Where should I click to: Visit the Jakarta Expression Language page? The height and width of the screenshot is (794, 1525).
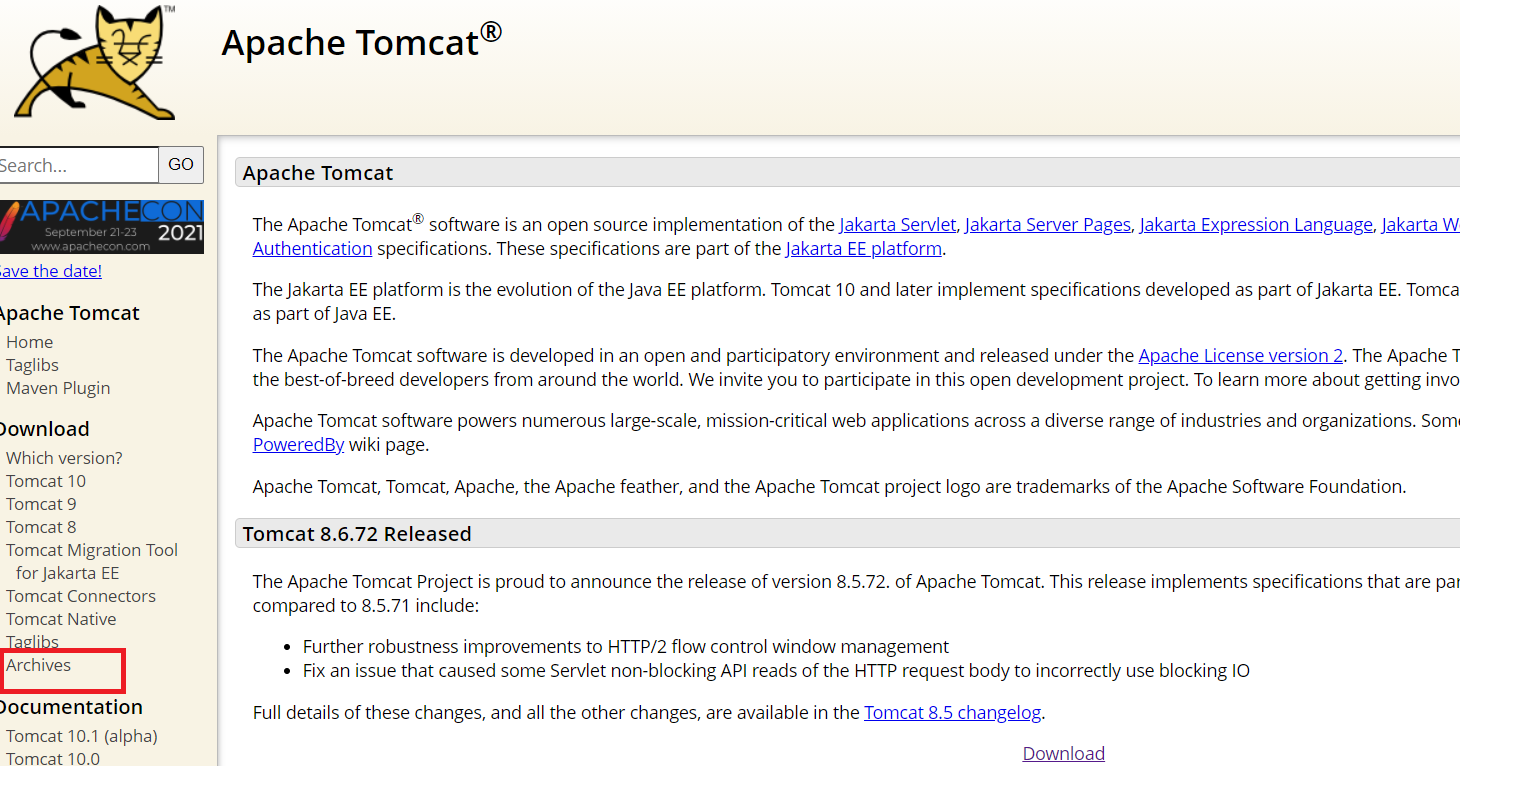1255,224
